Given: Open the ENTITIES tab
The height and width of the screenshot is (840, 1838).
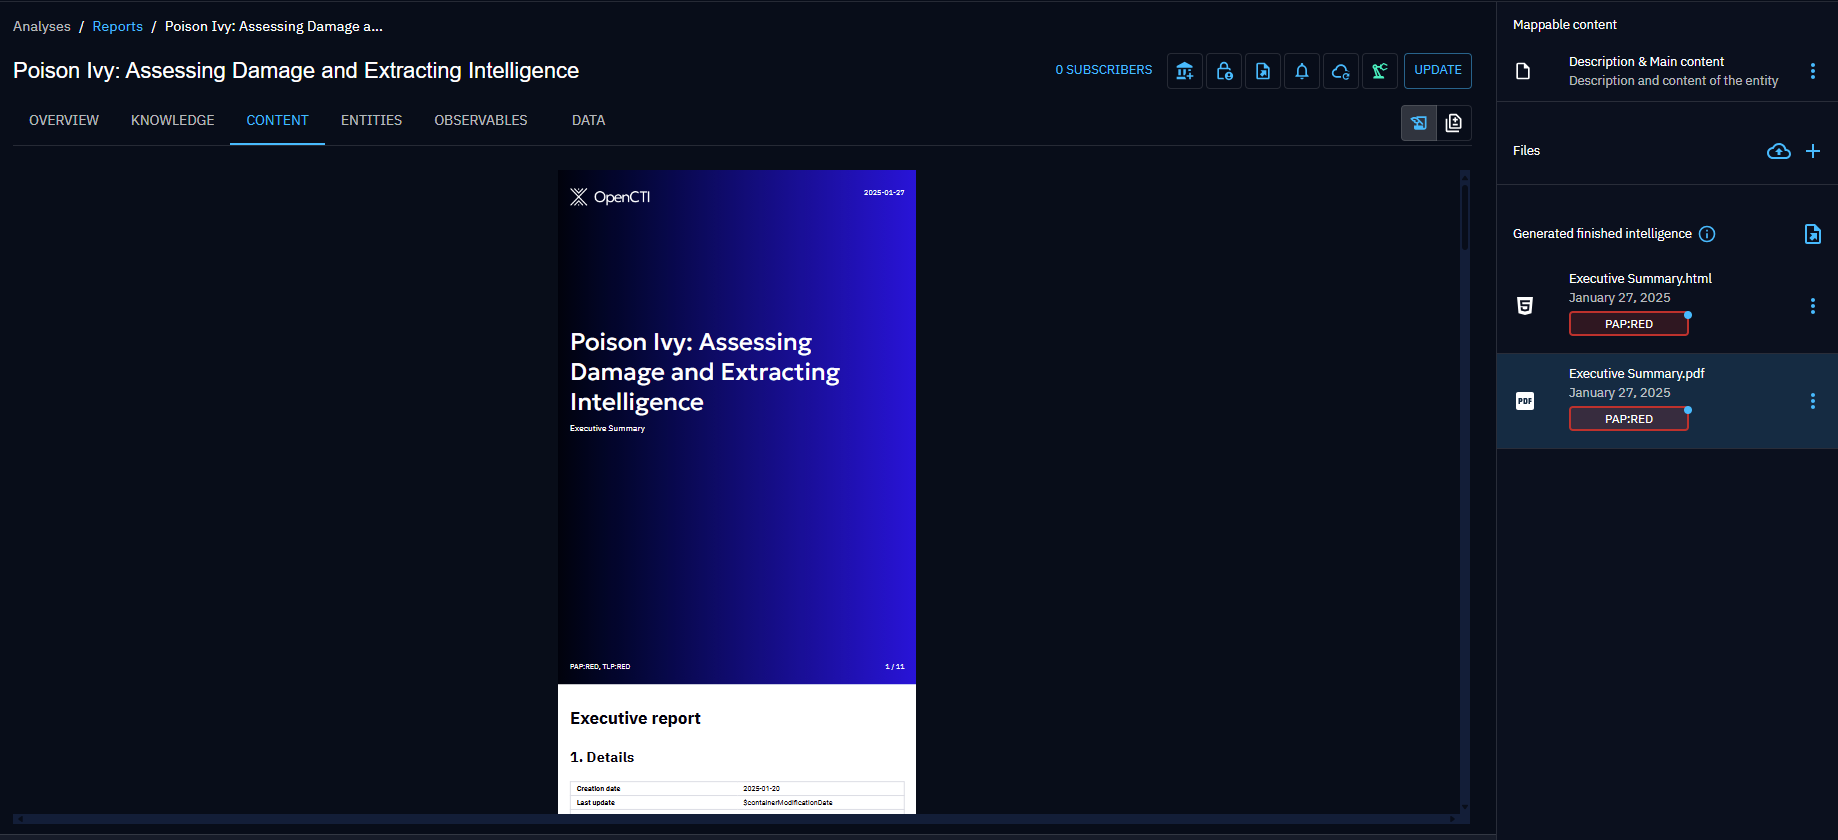Looking at the screenshot, I should point(371,120).
